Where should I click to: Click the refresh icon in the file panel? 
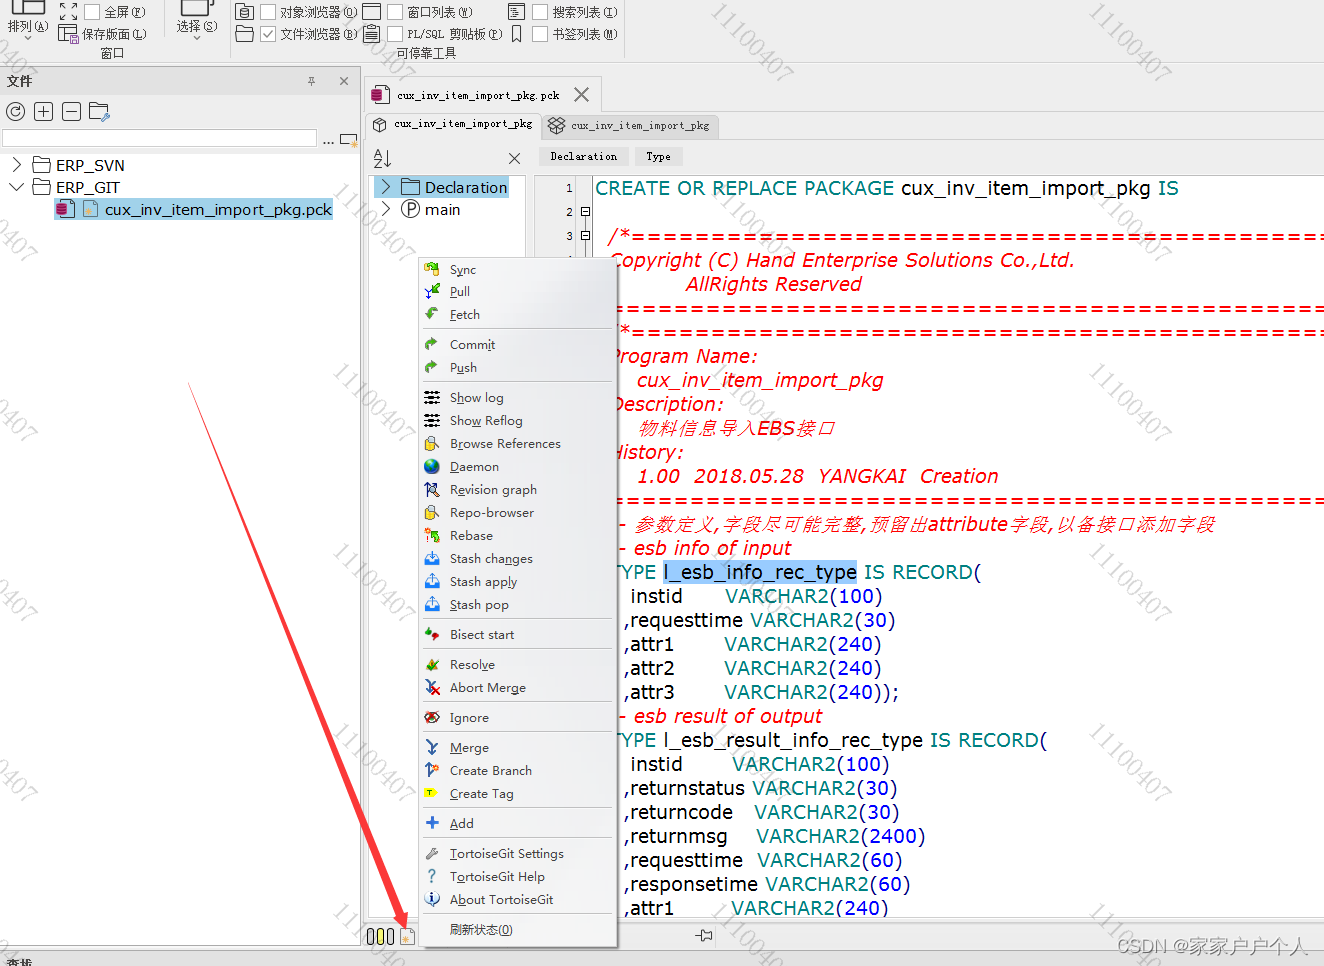15,111
